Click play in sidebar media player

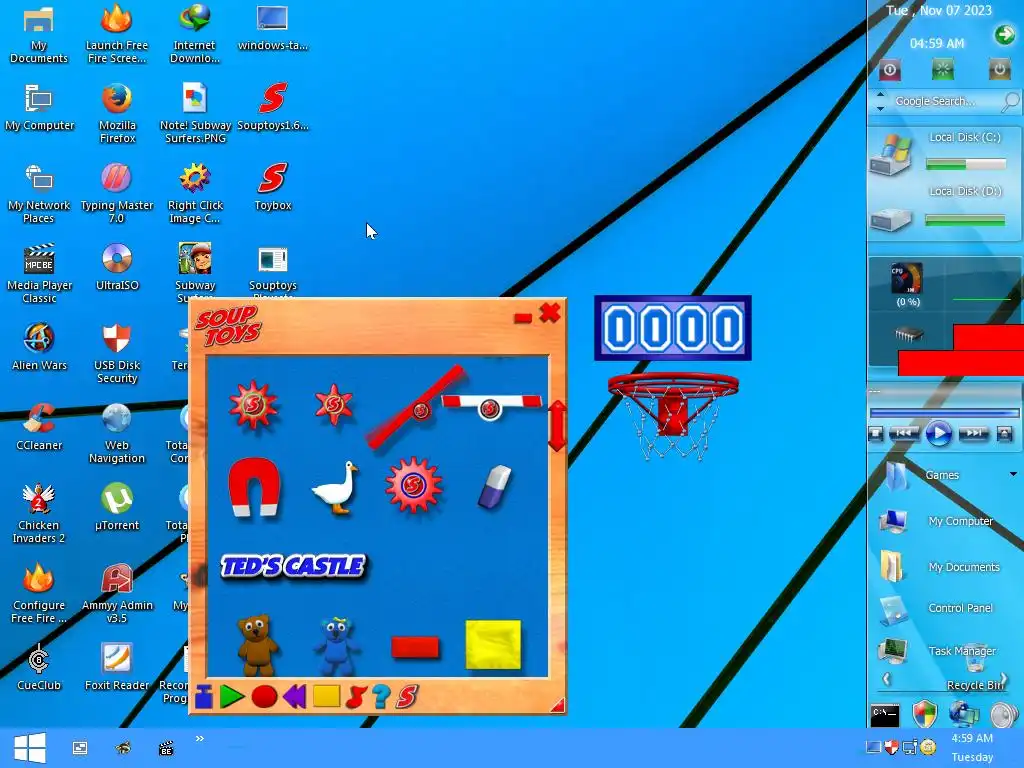(x=938, y=434)
